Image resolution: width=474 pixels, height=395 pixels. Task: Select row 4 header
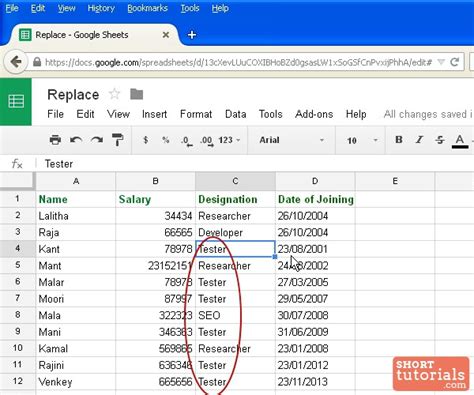[17, 249]
